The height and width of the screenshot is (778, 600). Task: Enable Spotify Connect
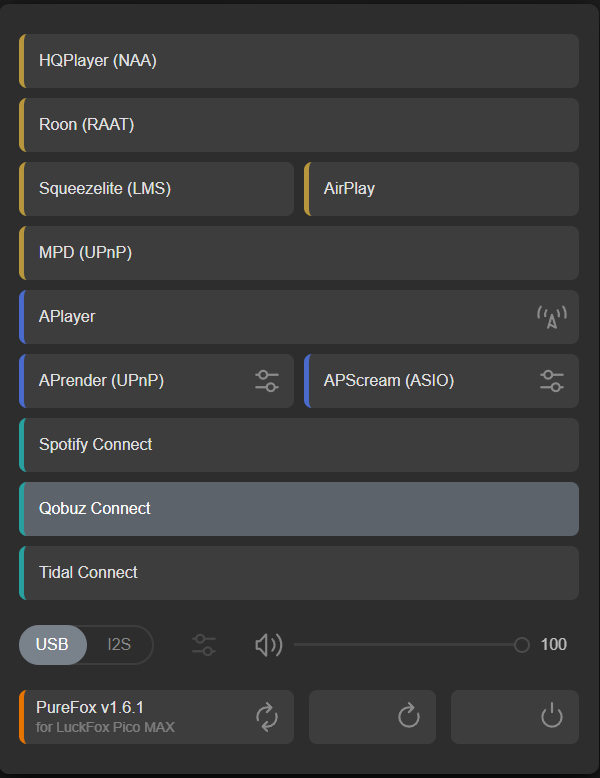click(298, 445)
